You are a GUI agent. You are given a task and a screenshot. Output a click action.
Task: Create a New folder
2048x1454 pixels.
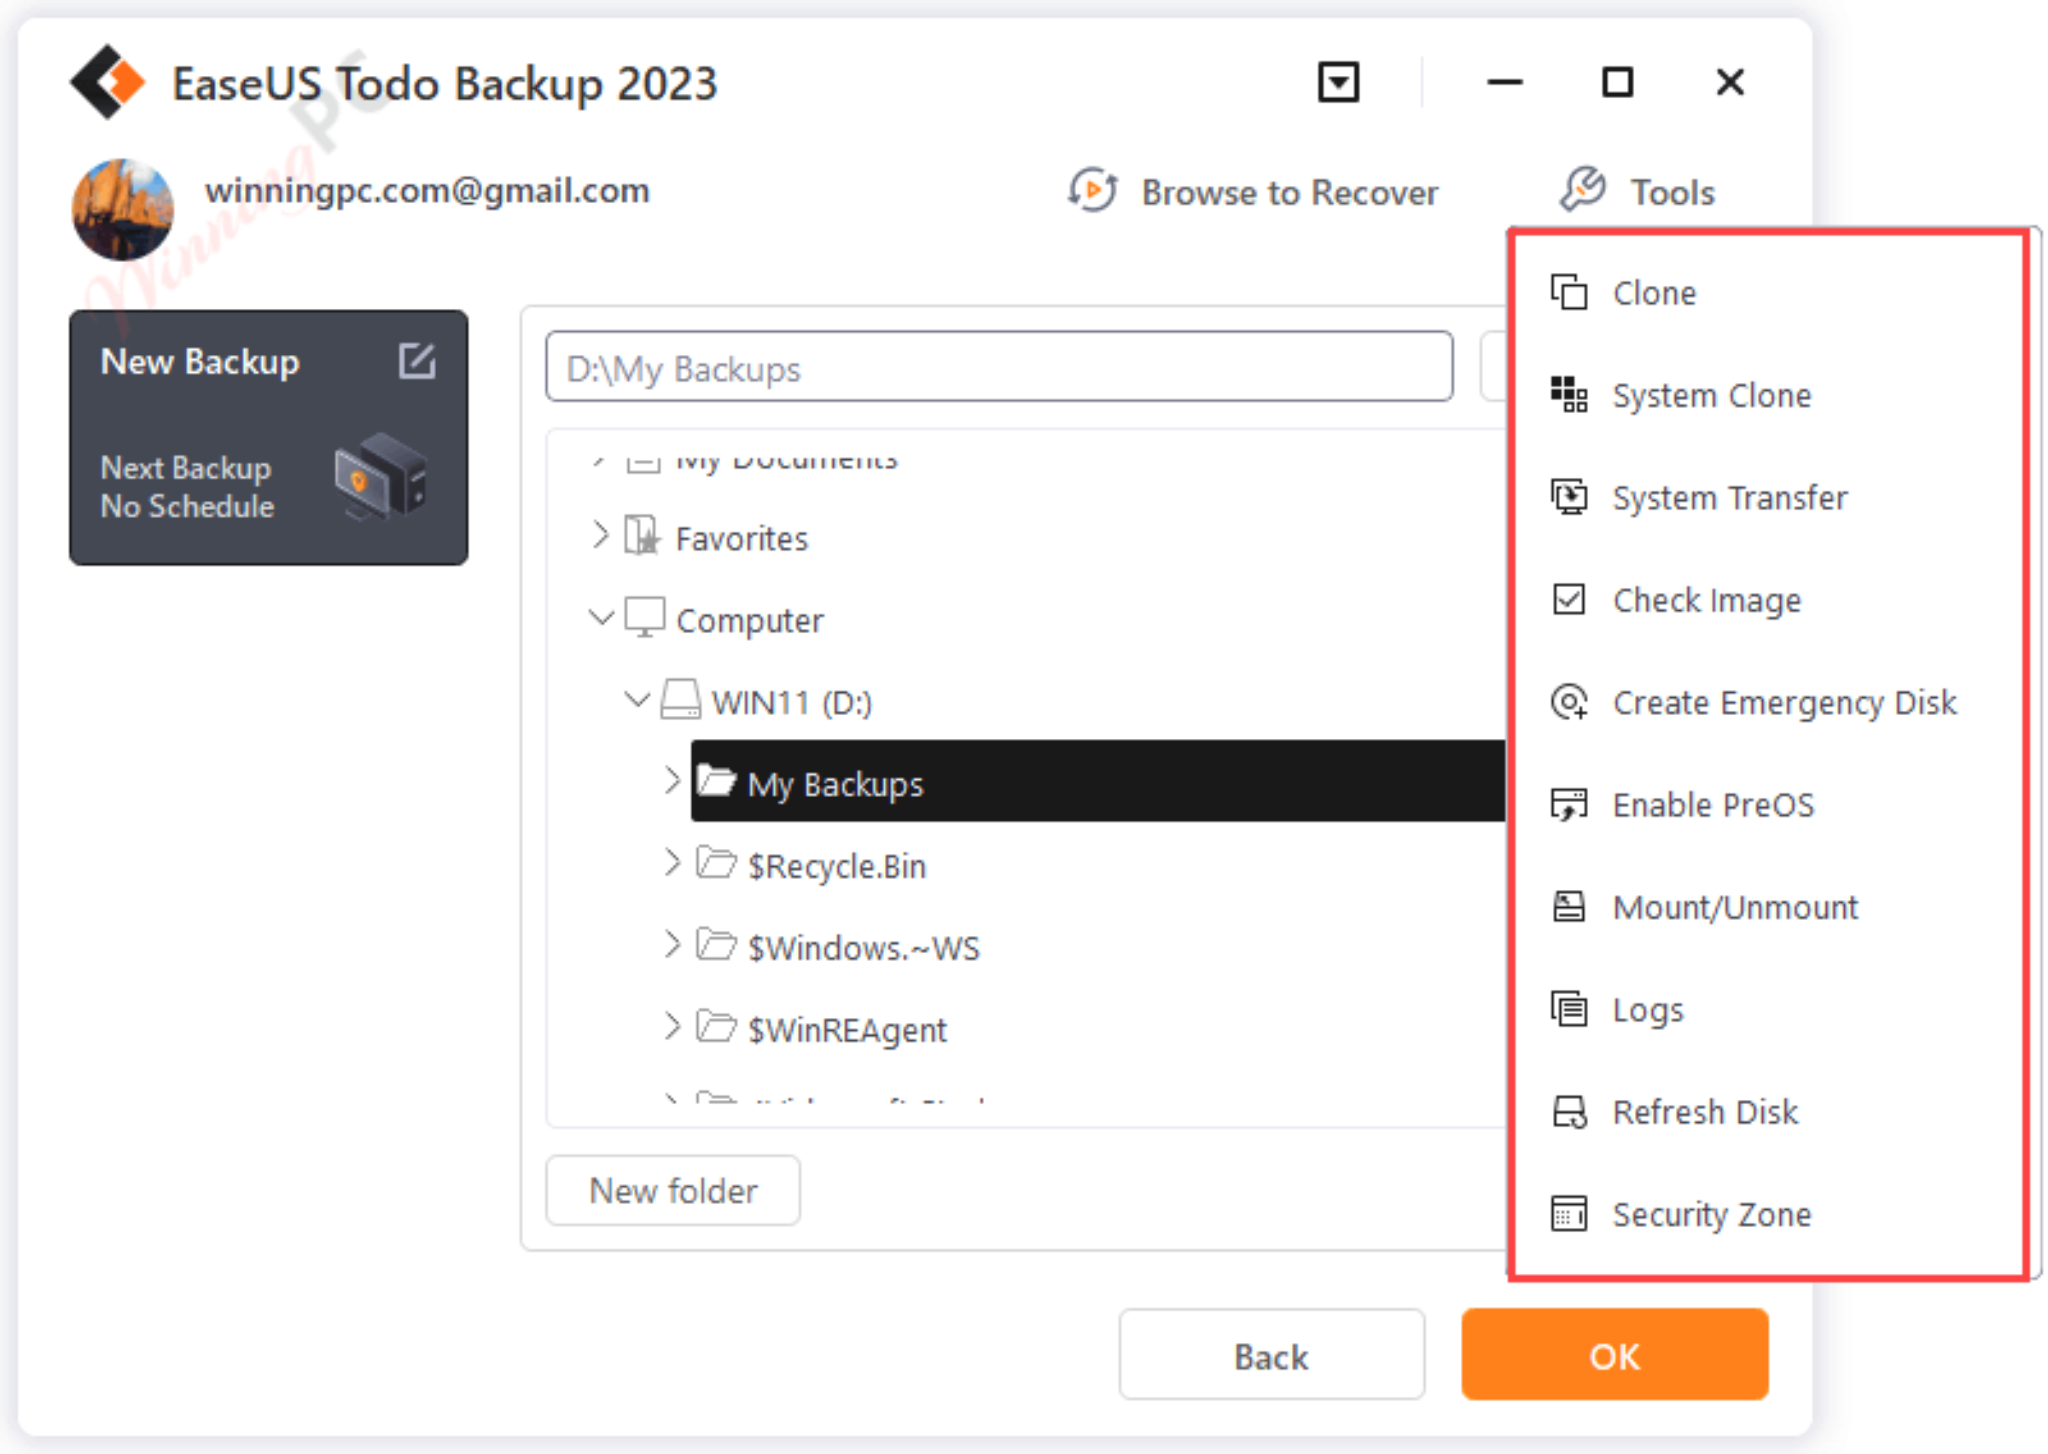point(673,1190)
